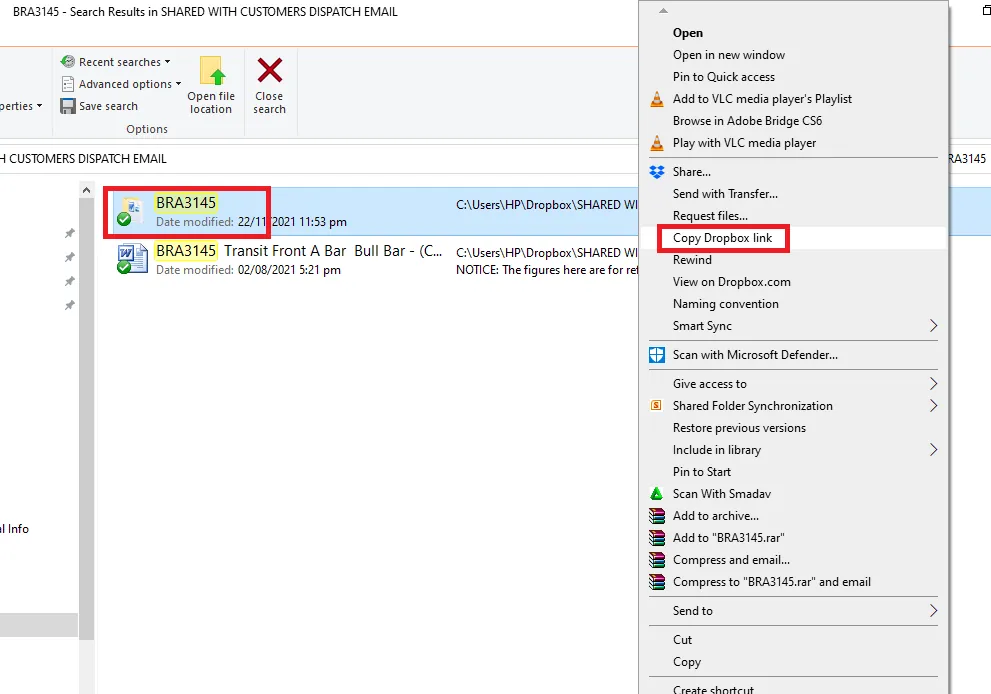Choose Request files...
Image resolution: width=991 pixels, height=694 pixels.
(x=710, y=216)
